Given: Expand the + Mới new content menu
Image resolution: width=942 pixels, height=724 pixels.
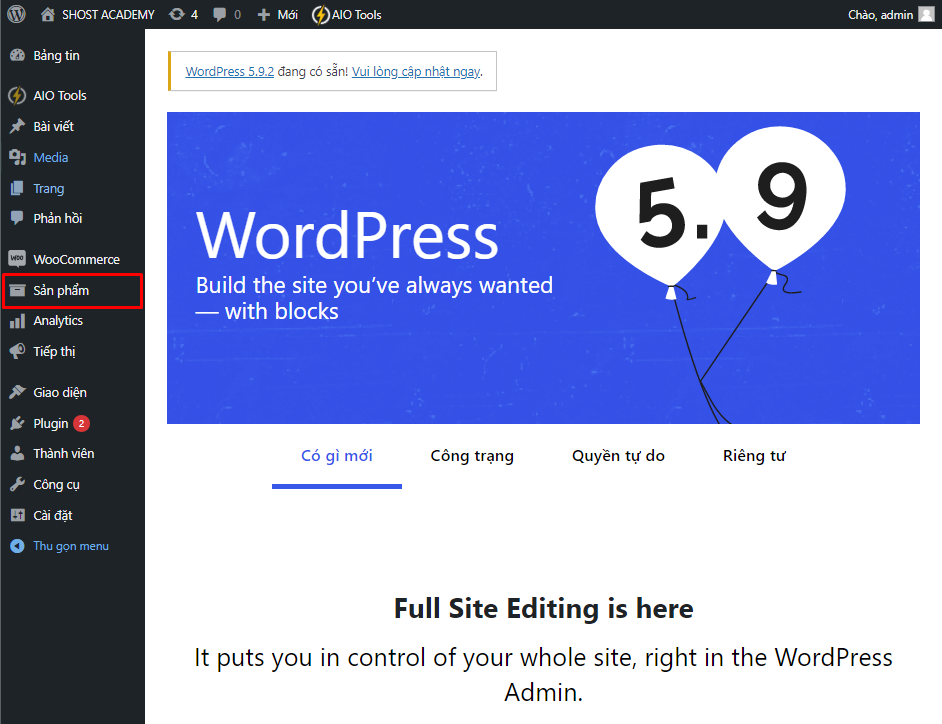Looking at the screenshot, I should point(278,14).
